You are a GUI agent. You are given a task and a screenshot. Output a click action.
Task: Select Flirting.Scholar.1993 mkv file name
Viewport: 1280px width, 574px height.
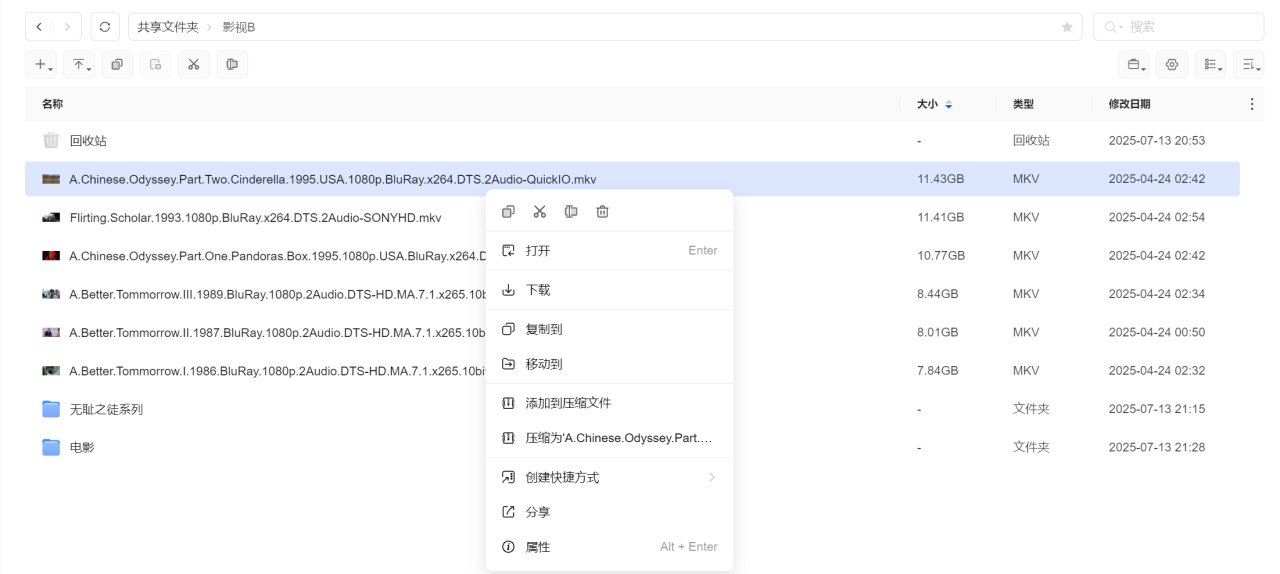(x=255, y=218)
